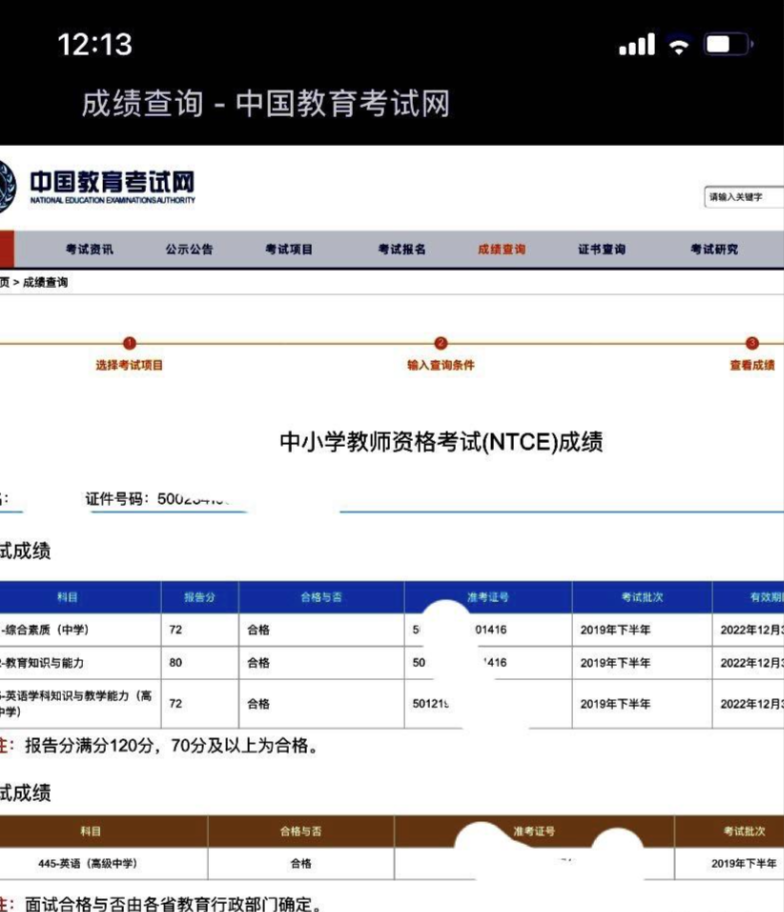Screen dimensions: 784x912
Task: Tap the 12:13 clock in status bar
Action: pos(95,44)
